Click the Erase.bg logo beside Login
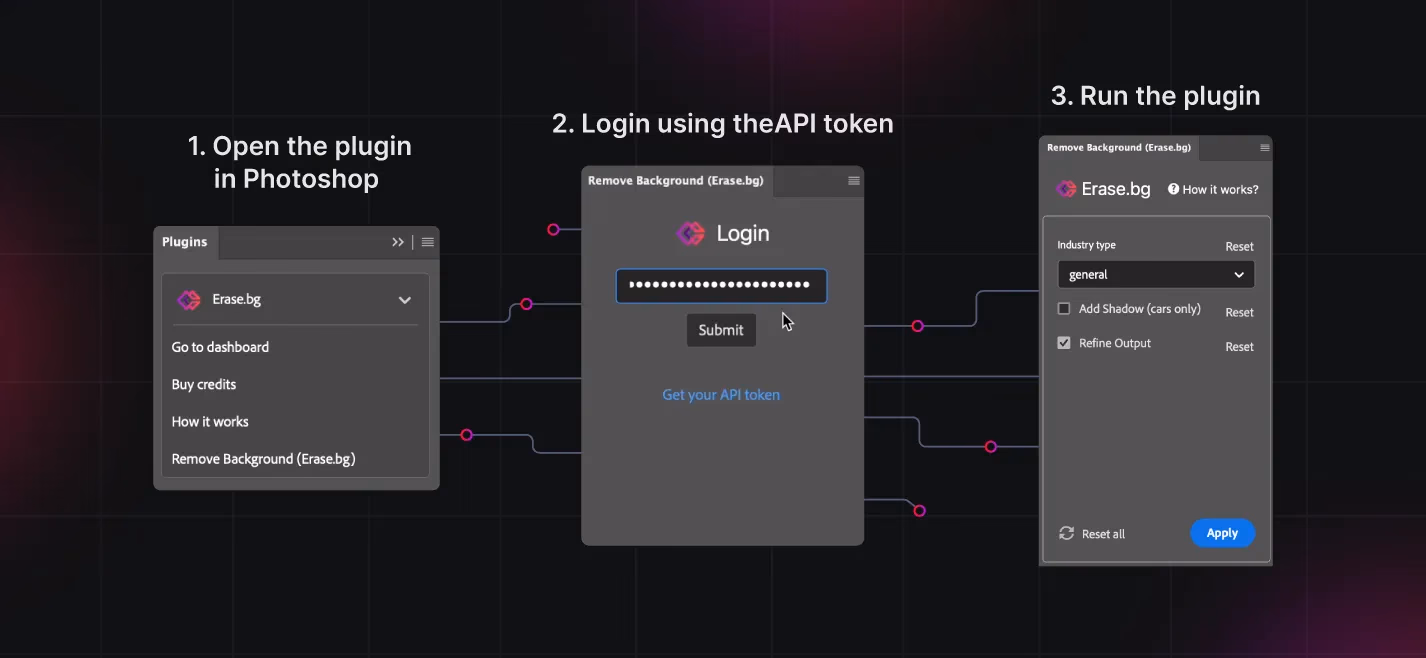The width and height of the screenshot is (1426, 658). point(690,234)
